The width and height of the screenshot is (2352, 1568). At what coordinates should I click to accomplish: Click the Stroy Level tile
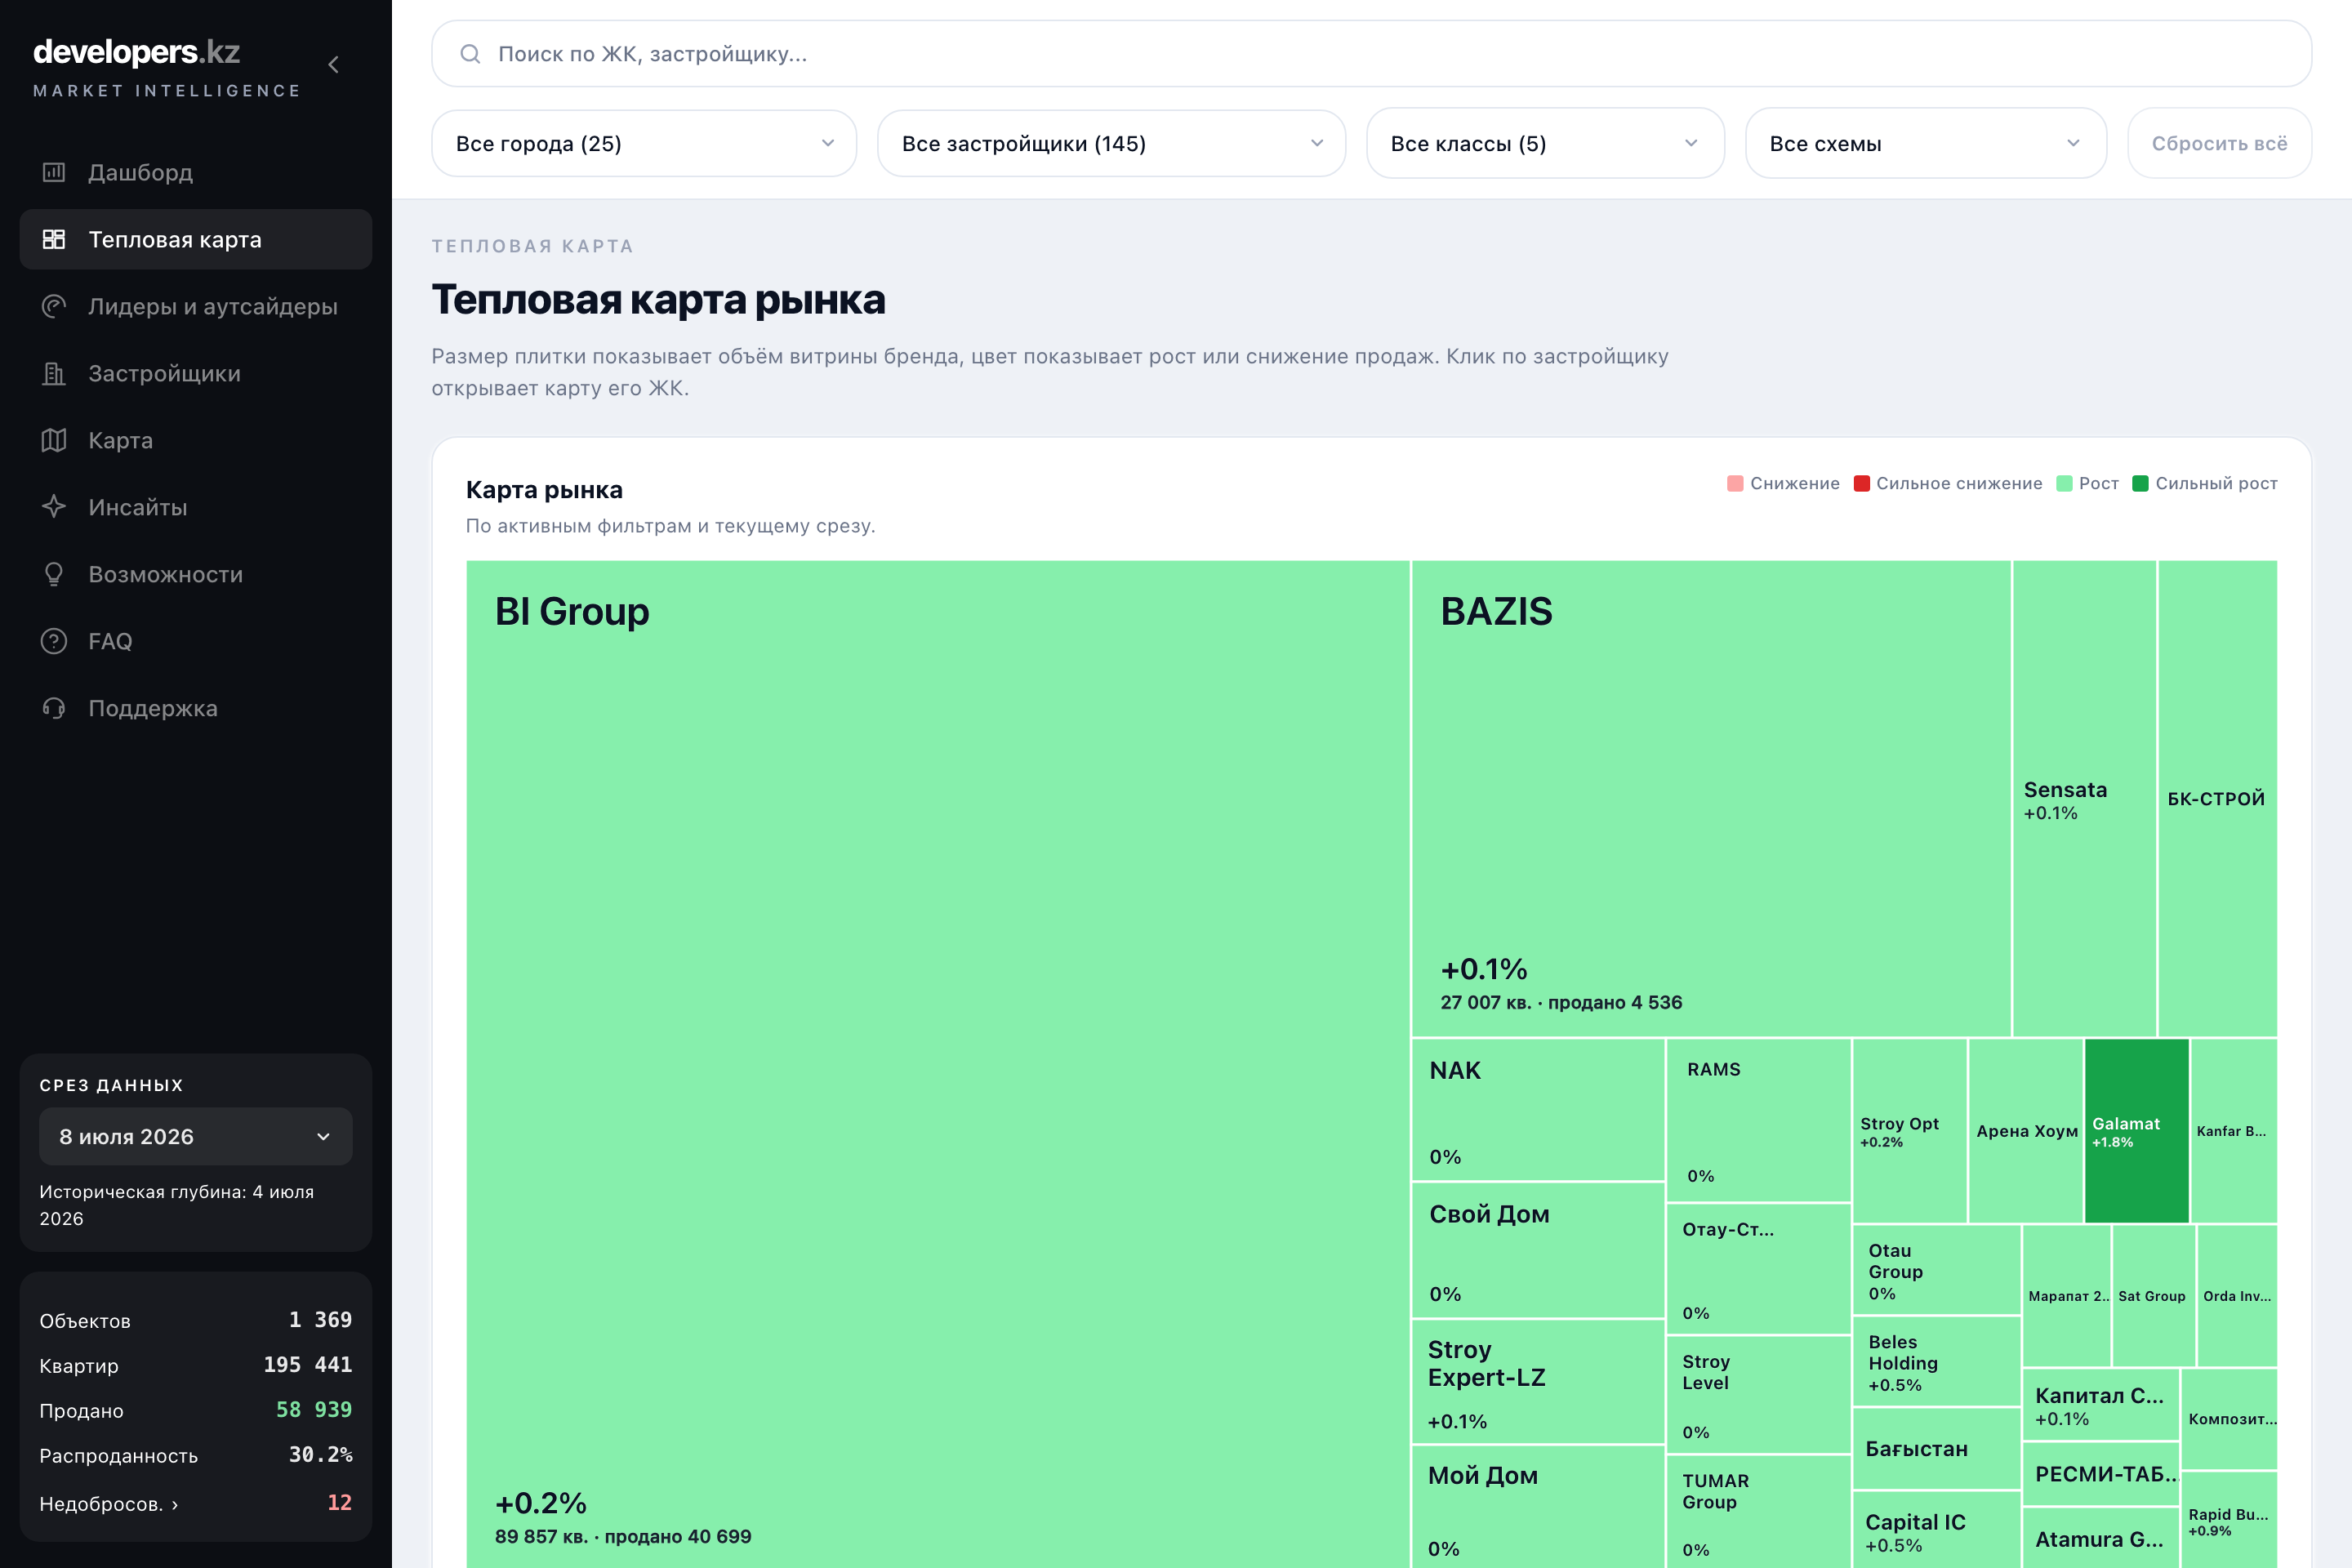coord(1758,1395)
